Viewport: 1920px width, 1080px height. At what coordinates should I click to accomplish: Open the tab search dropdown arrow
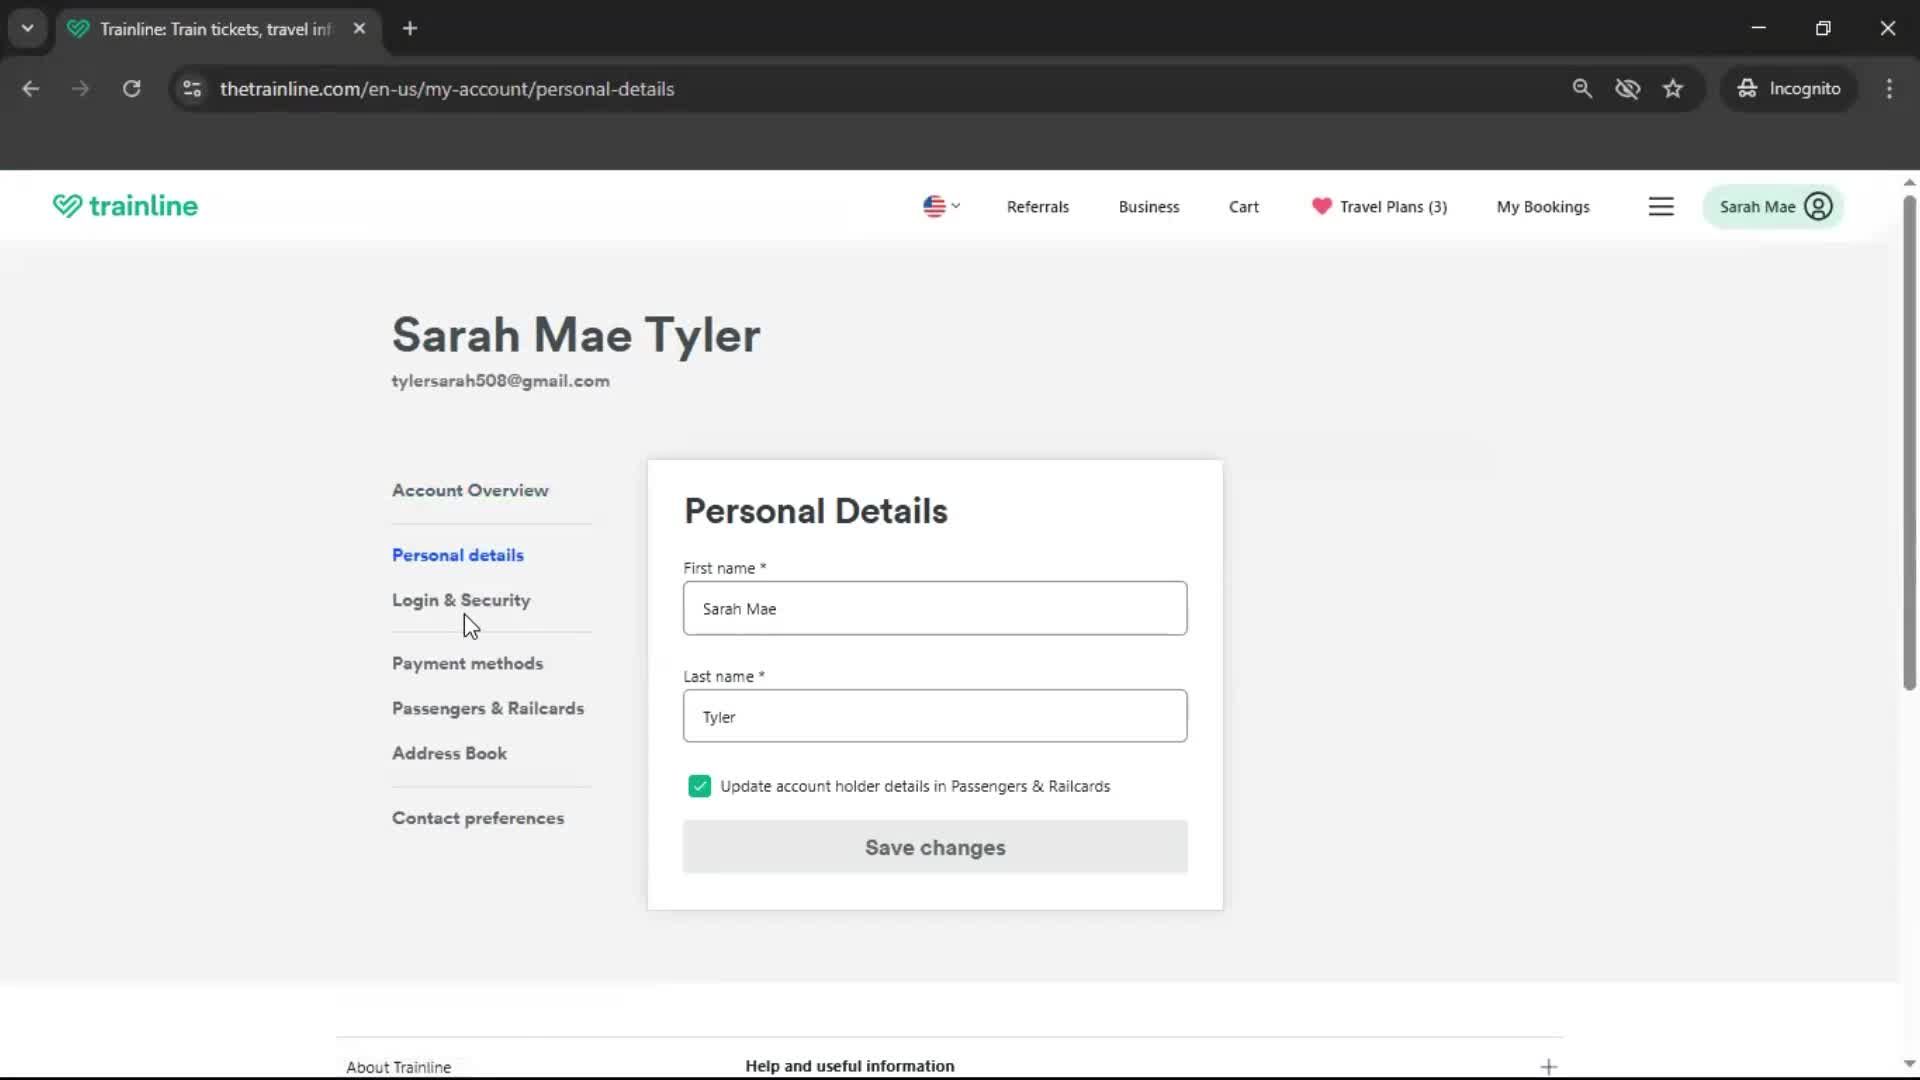point(27,28)
